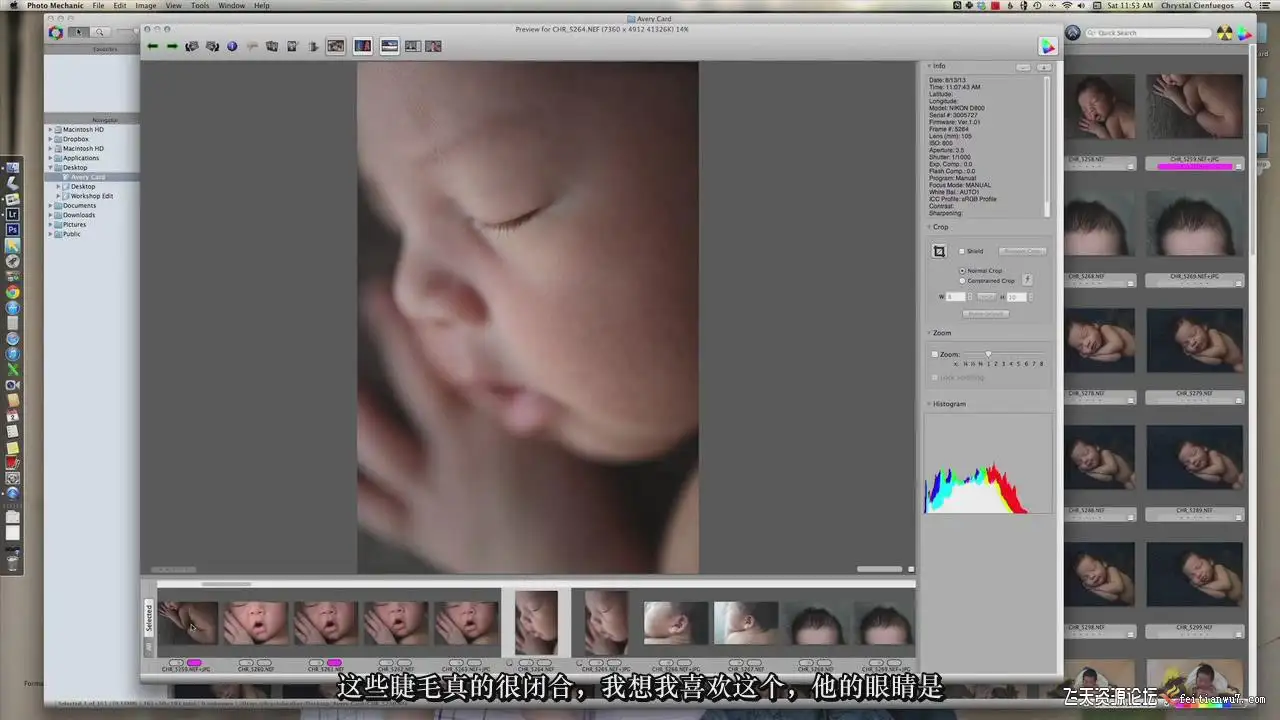Viewport: 1280px width, 720px height.
Task: Collapse the Histogram panel
Action: [928, 404]
